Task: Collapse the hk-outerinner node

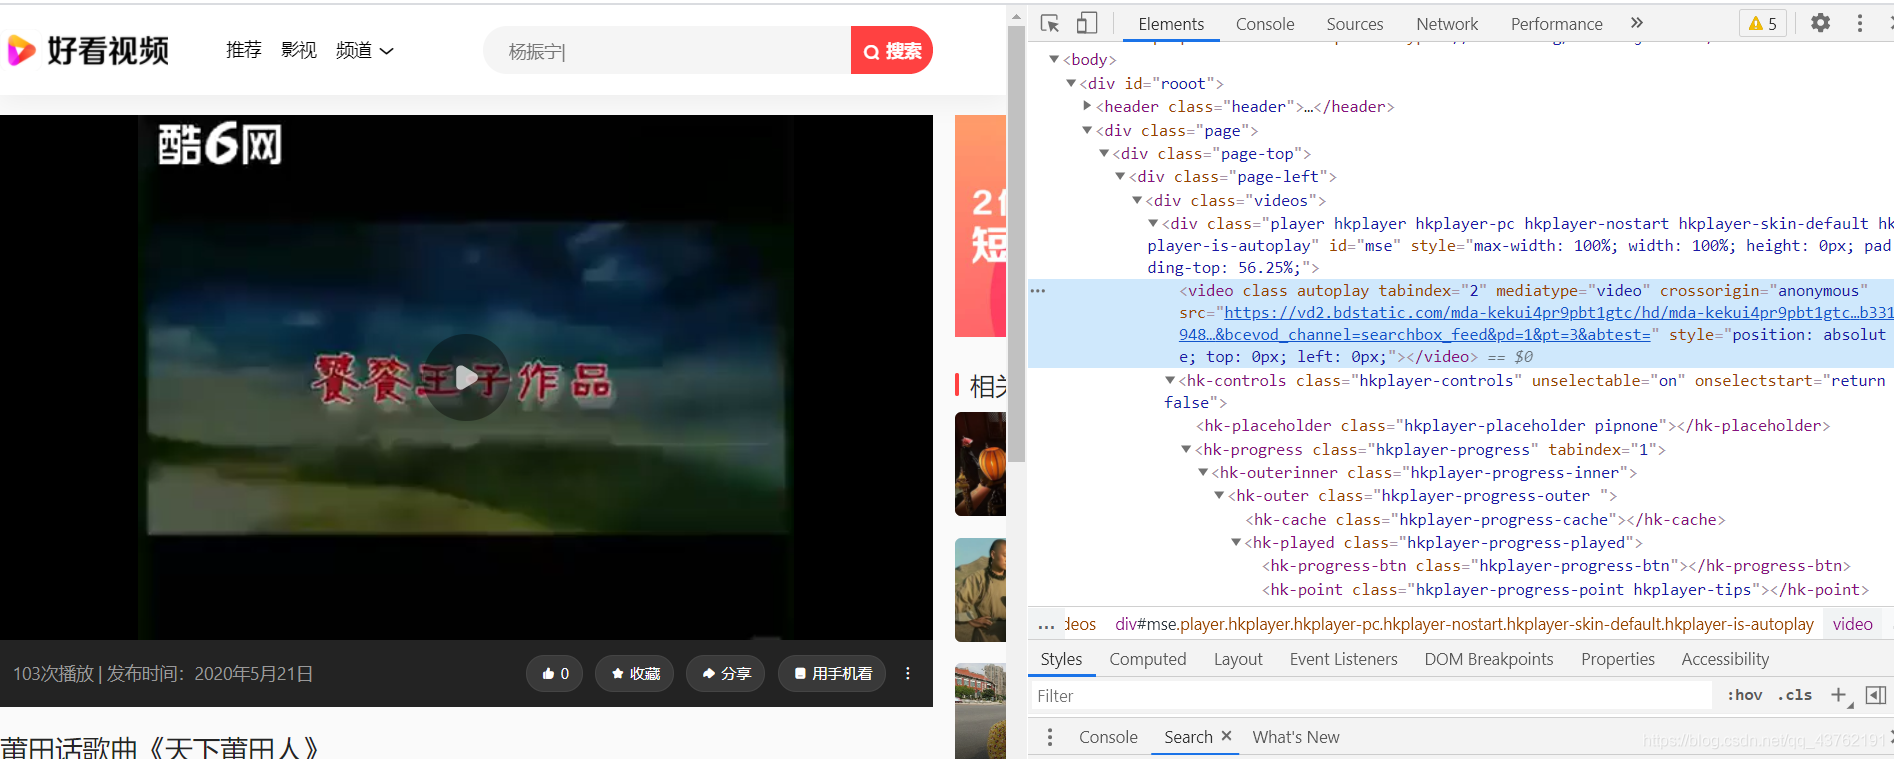Action: (1203, 472)
